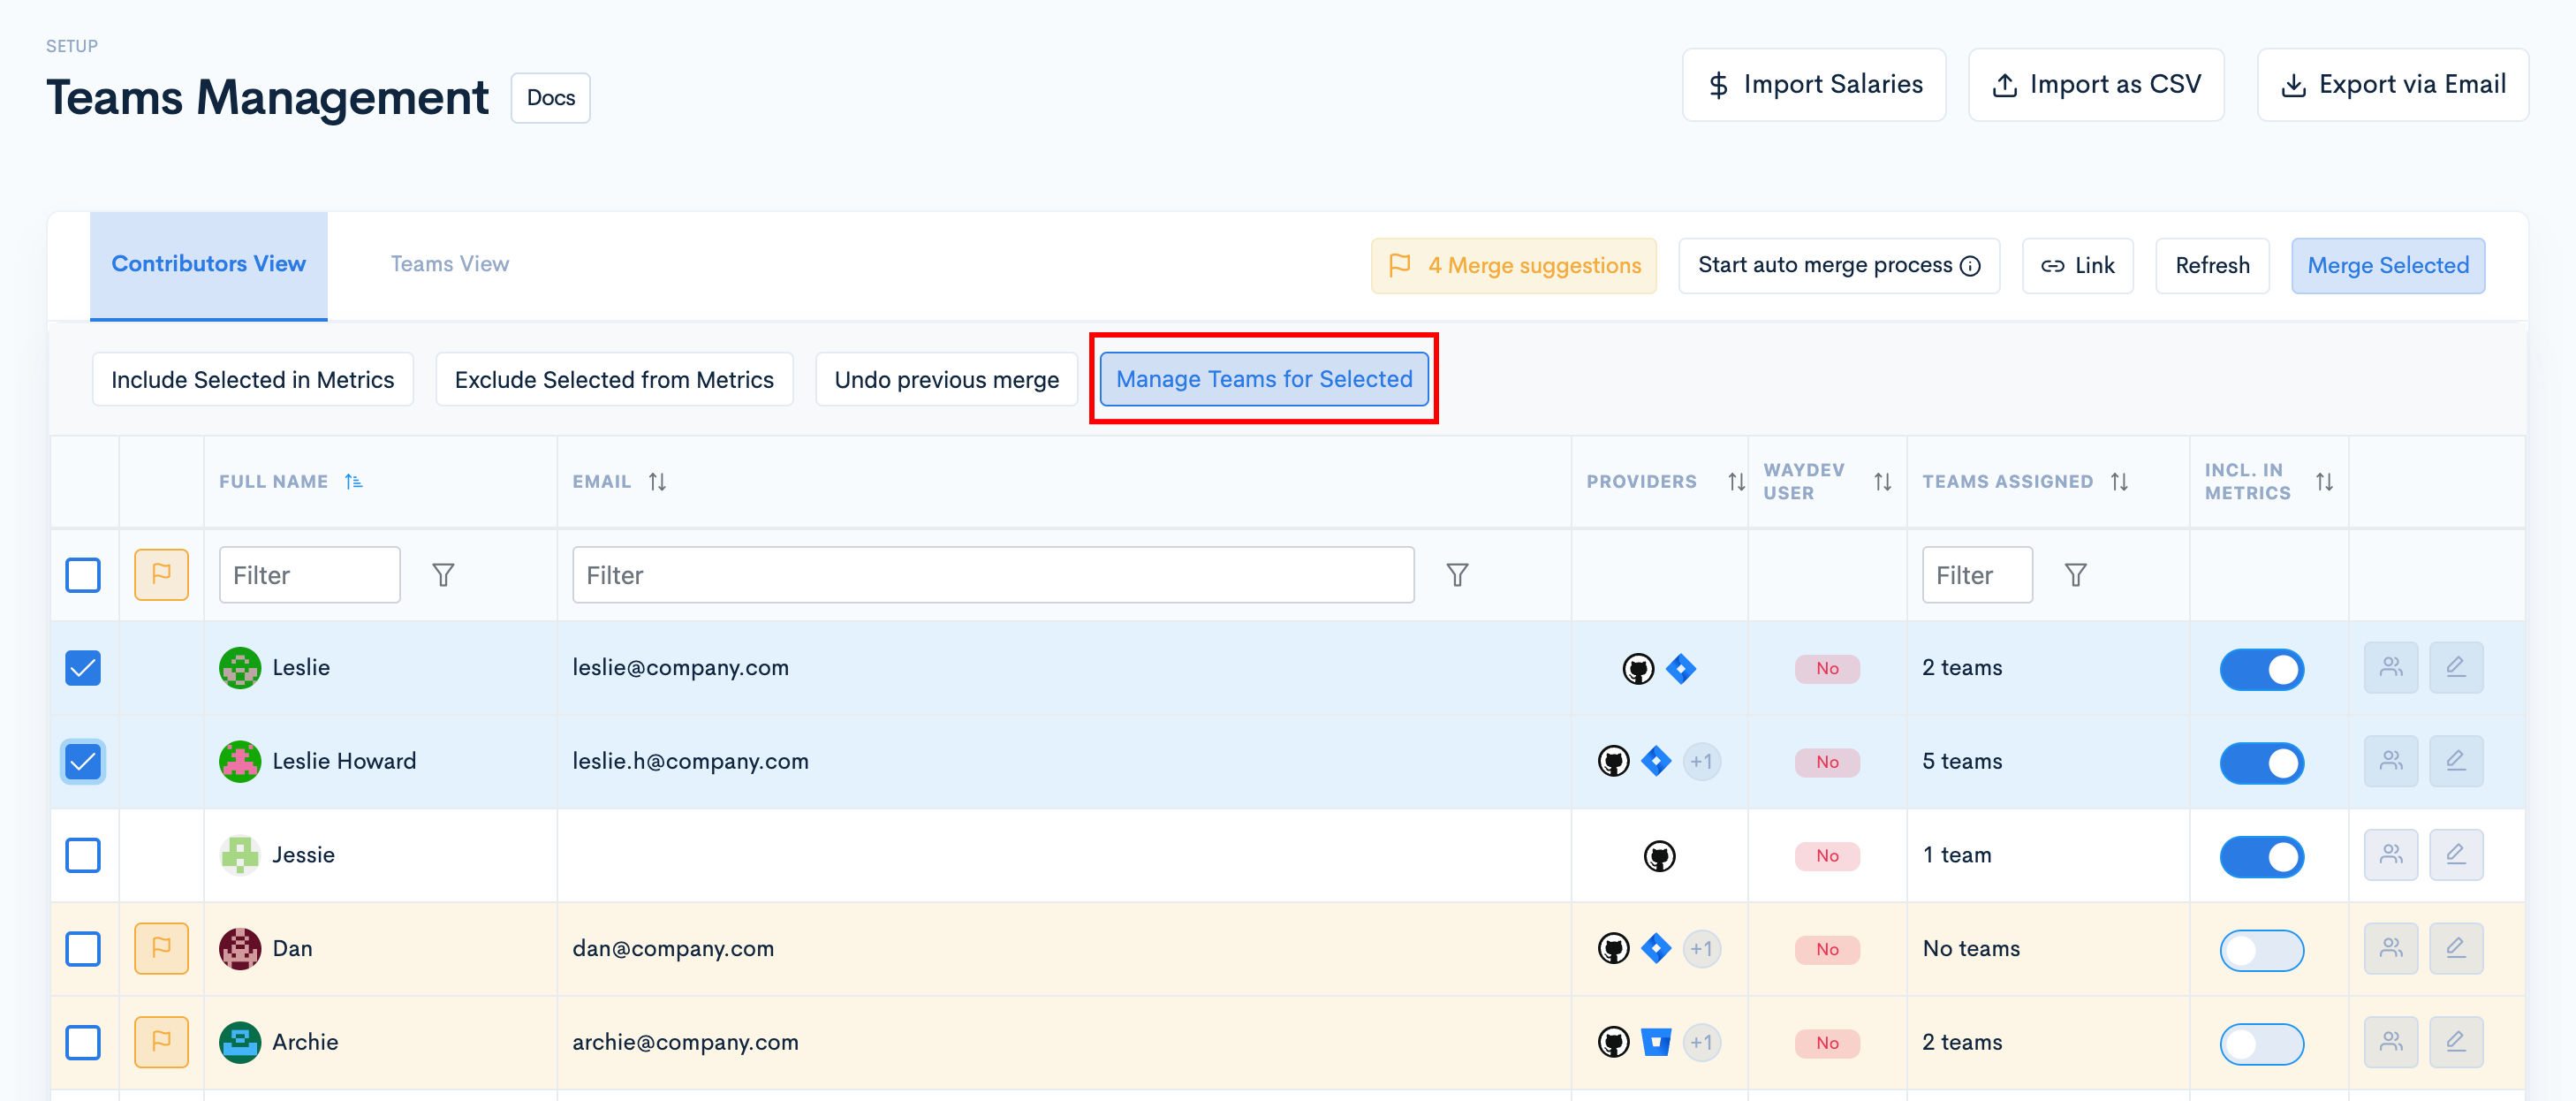
Task: Click the Import Salaries button
Action: click(1813, 85)
